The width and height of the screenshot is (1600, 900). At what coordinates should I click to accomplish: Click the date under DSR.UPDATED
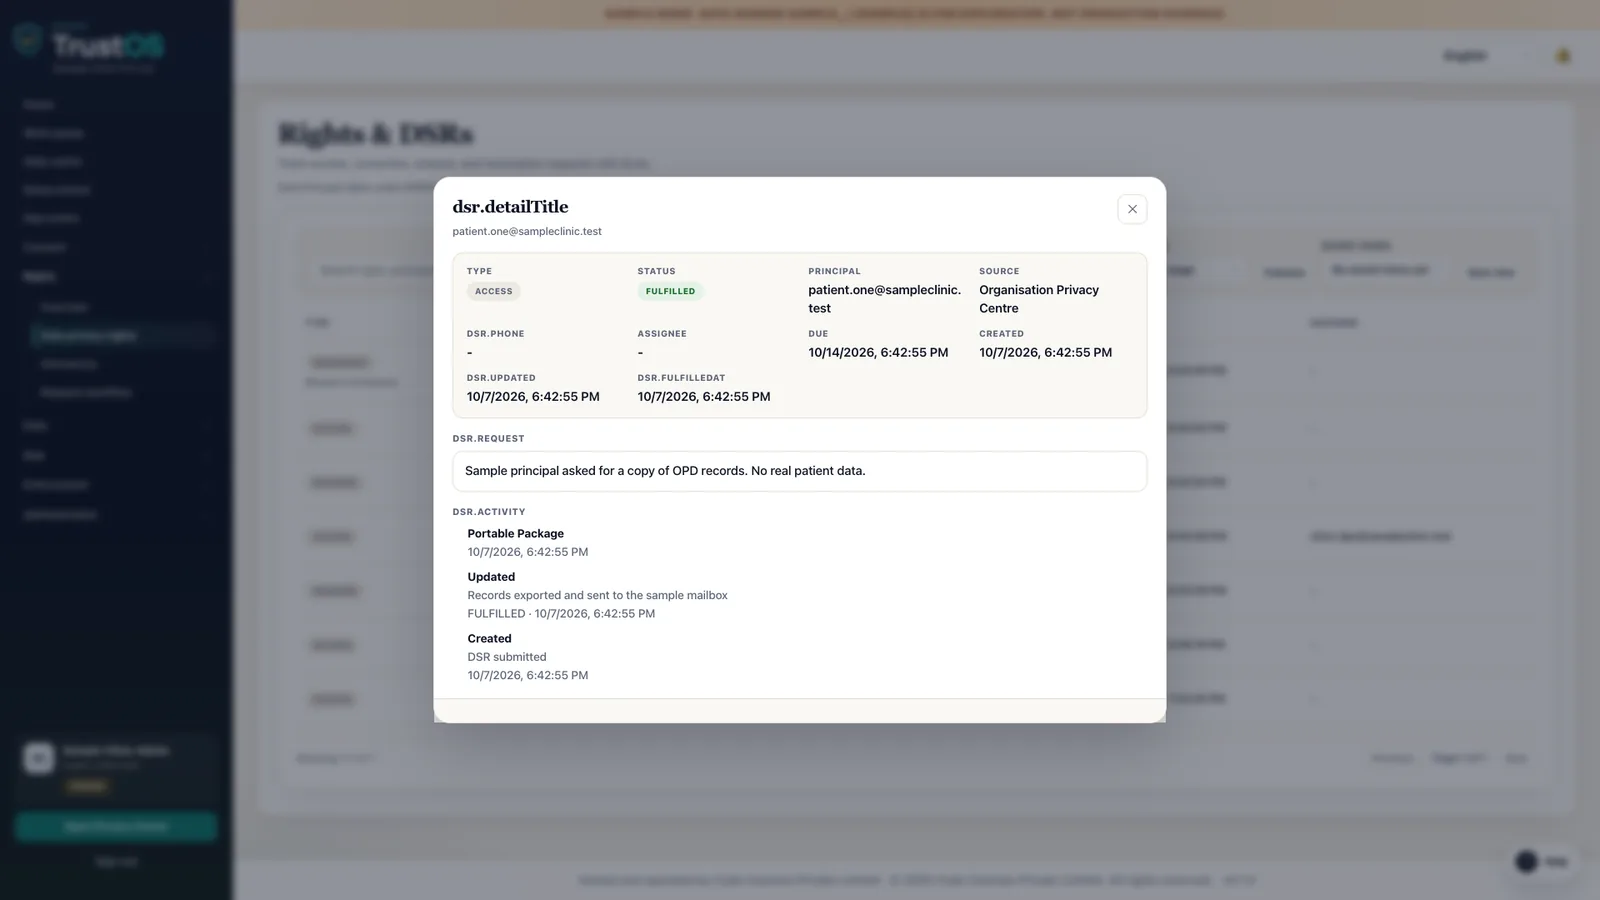coord(533,396)
